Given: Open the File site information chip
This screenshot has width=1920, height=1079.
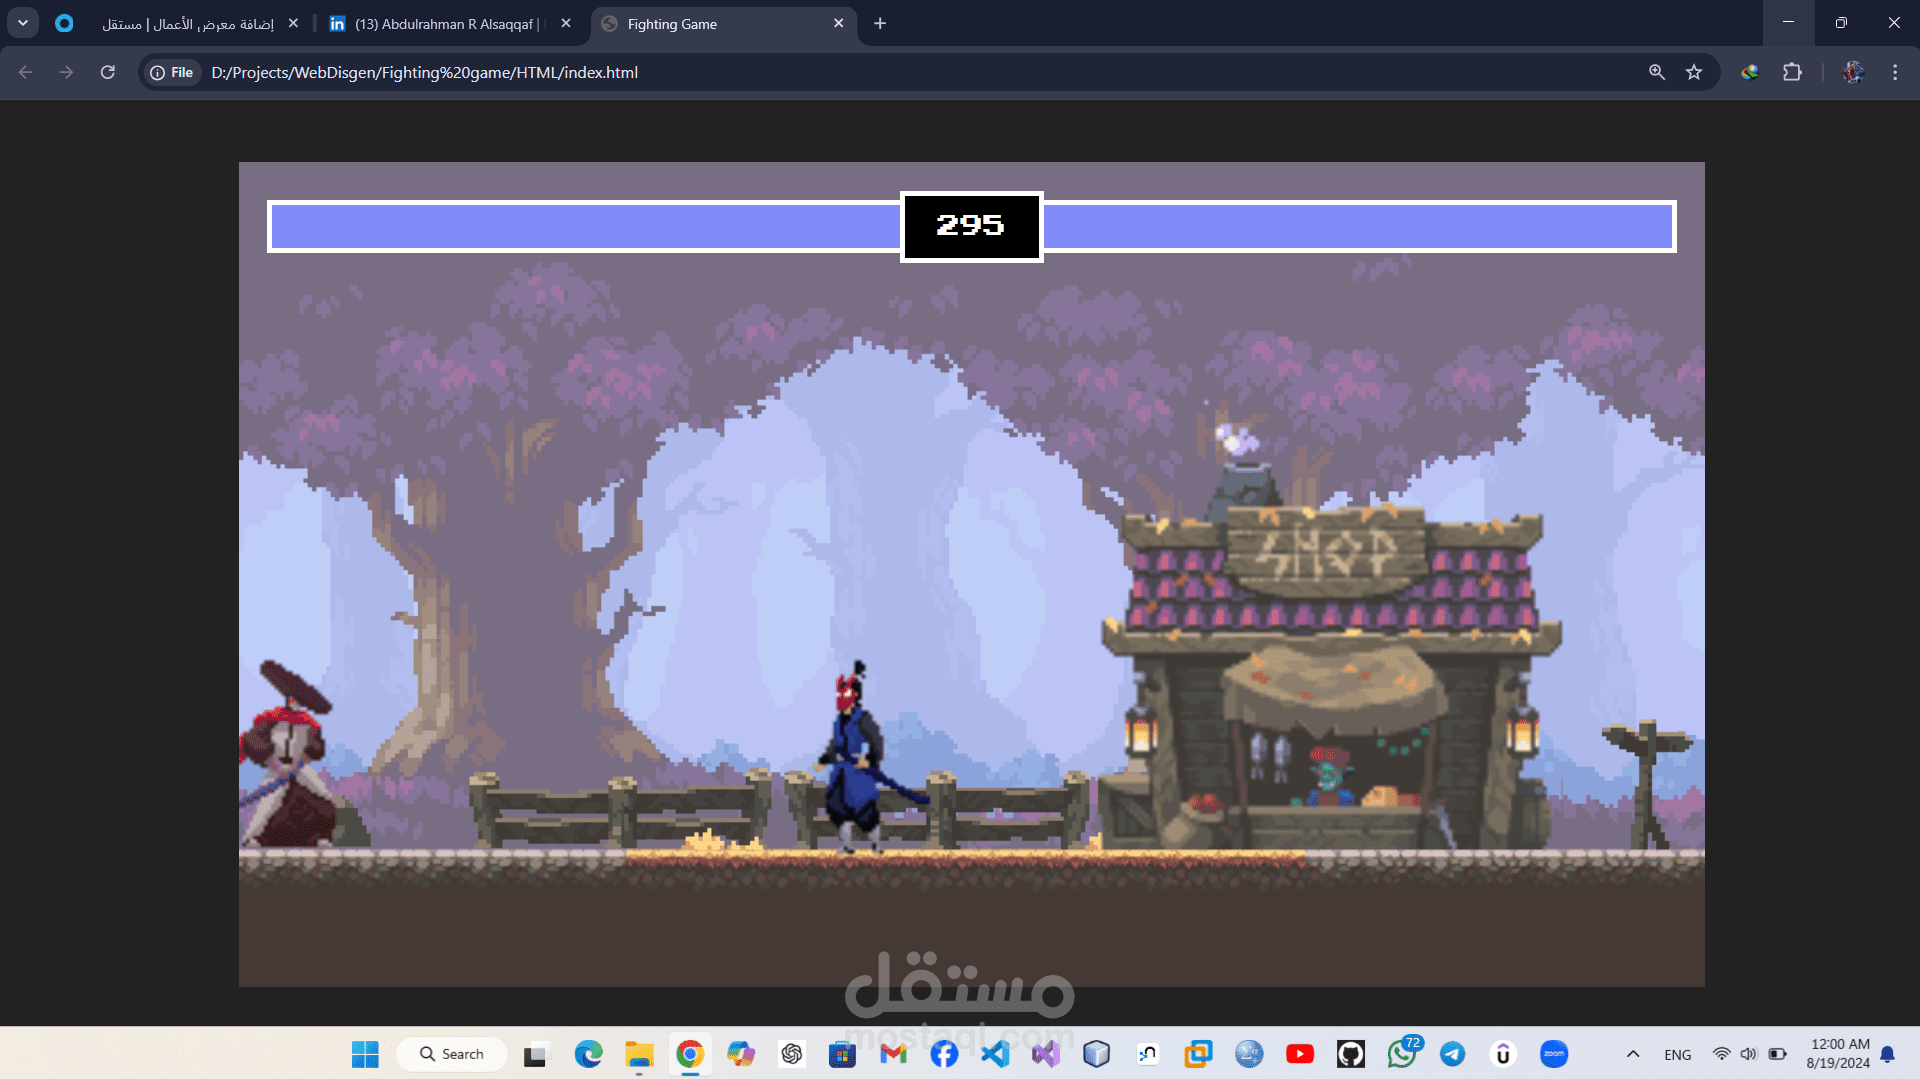Looking at the screenshot, I should [x=172, y=72].
